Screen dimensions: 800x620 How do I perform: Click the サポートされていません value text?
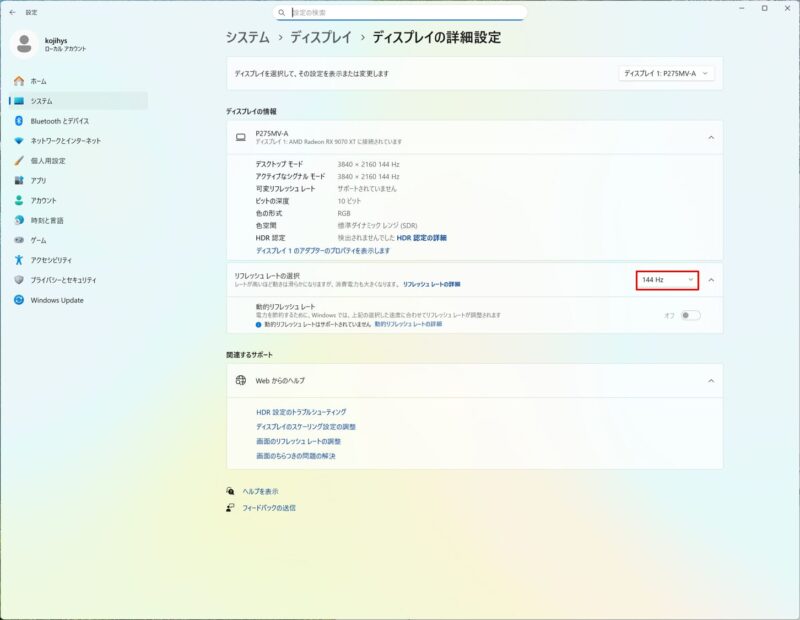pyautogui.click(x=367, y=189)
